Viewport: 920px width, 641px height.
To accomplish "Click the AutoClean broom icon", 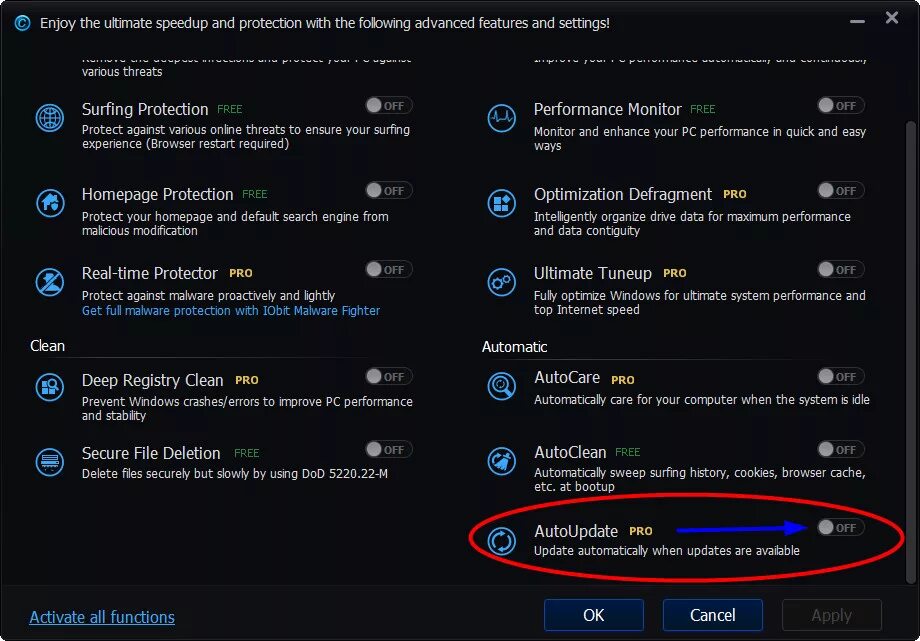I will point(502,461).
